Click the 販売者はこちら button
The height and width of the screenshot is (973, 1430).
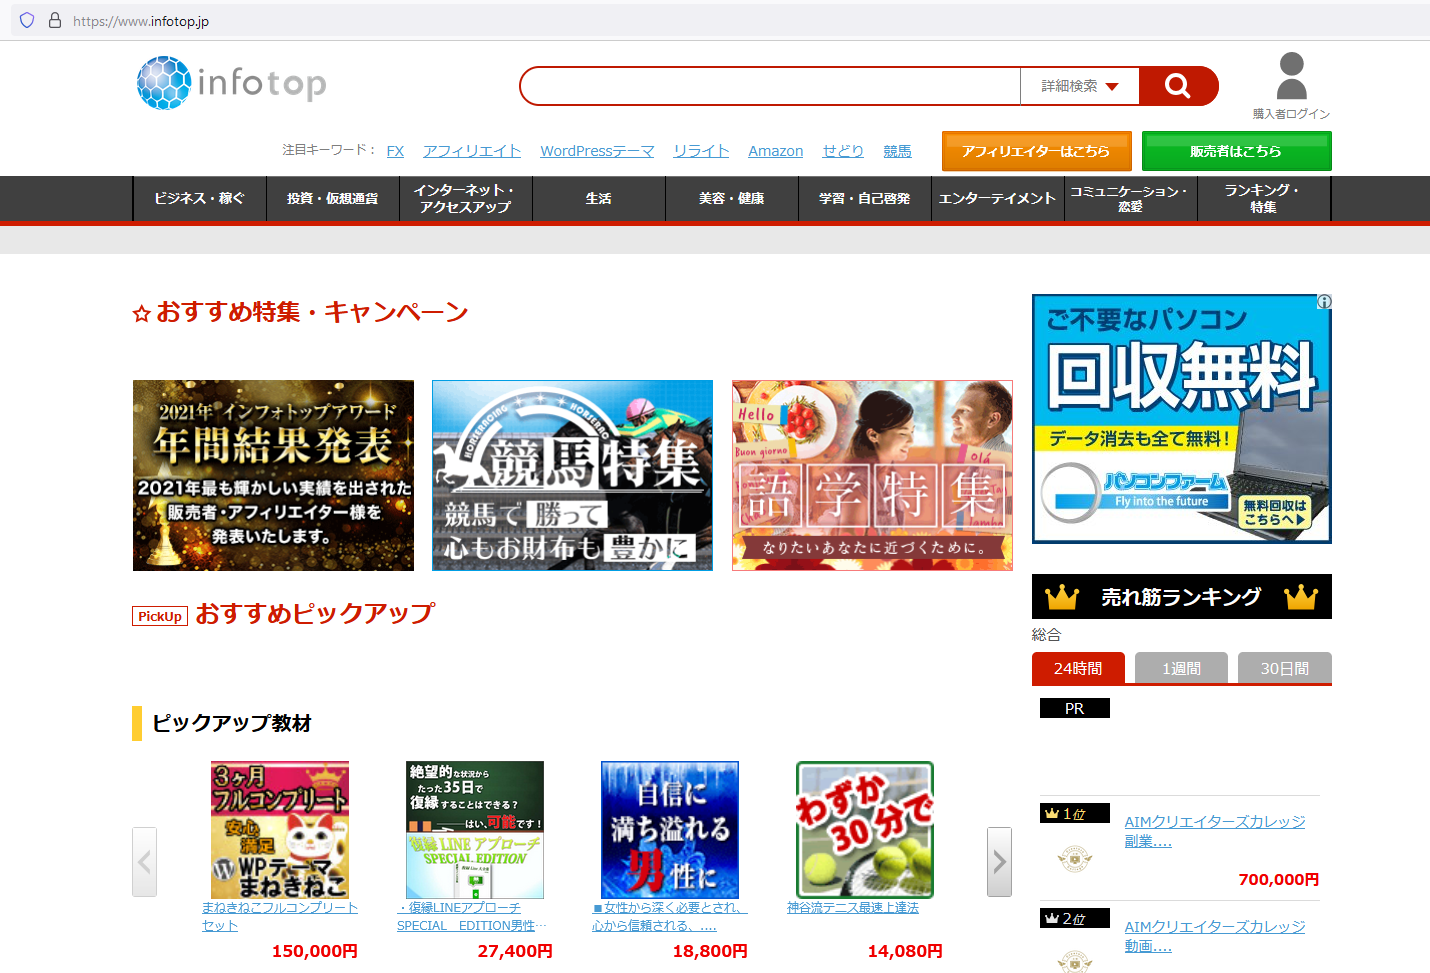[1235, 150]
